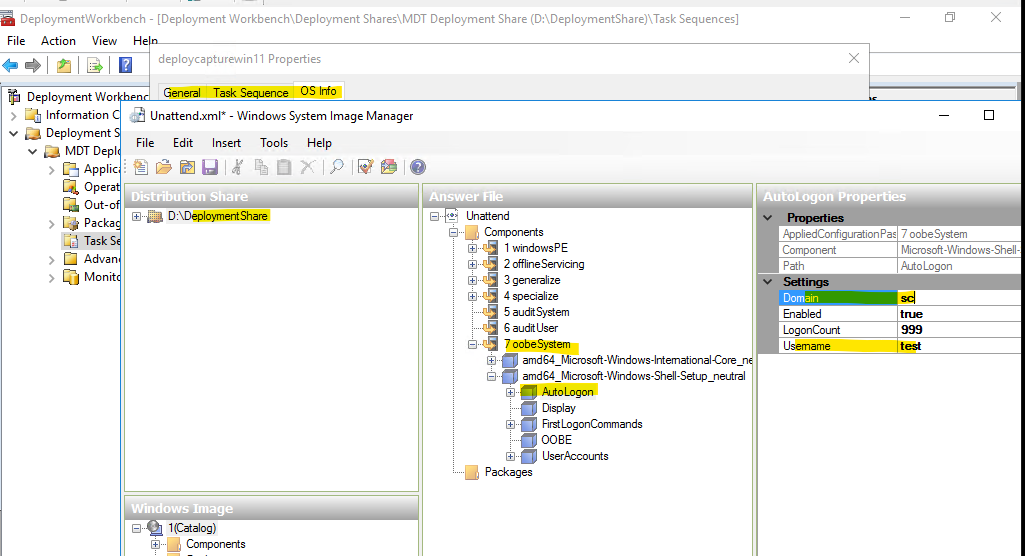Viewport: 1025px width, 556px height.
Task: Switch to Task Sequence tab
Action: 250,92
